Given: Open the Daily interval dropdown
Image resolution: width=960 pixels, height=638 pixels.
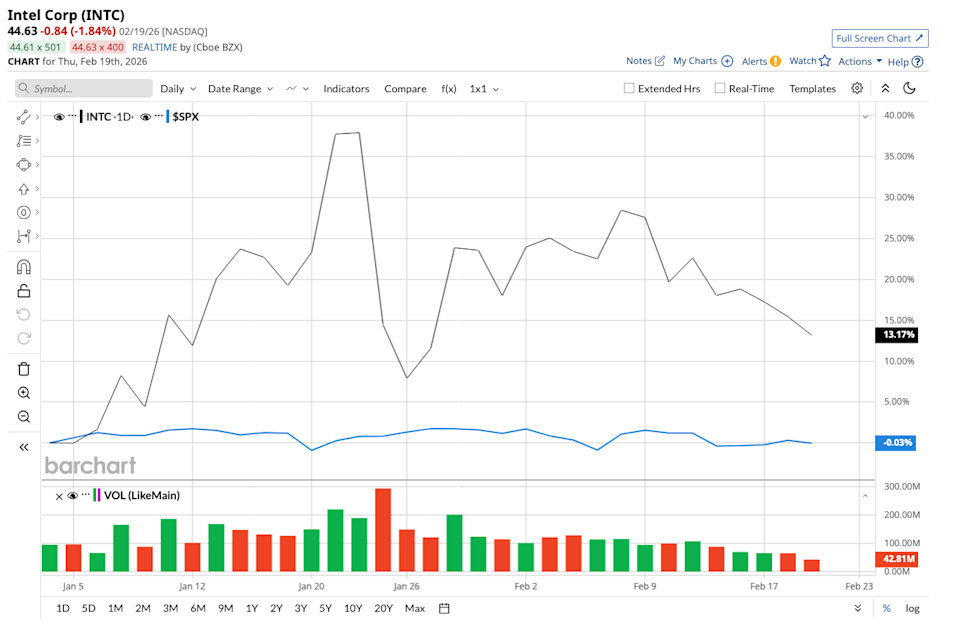Looking at the screenshot, I should coord(178,89).
